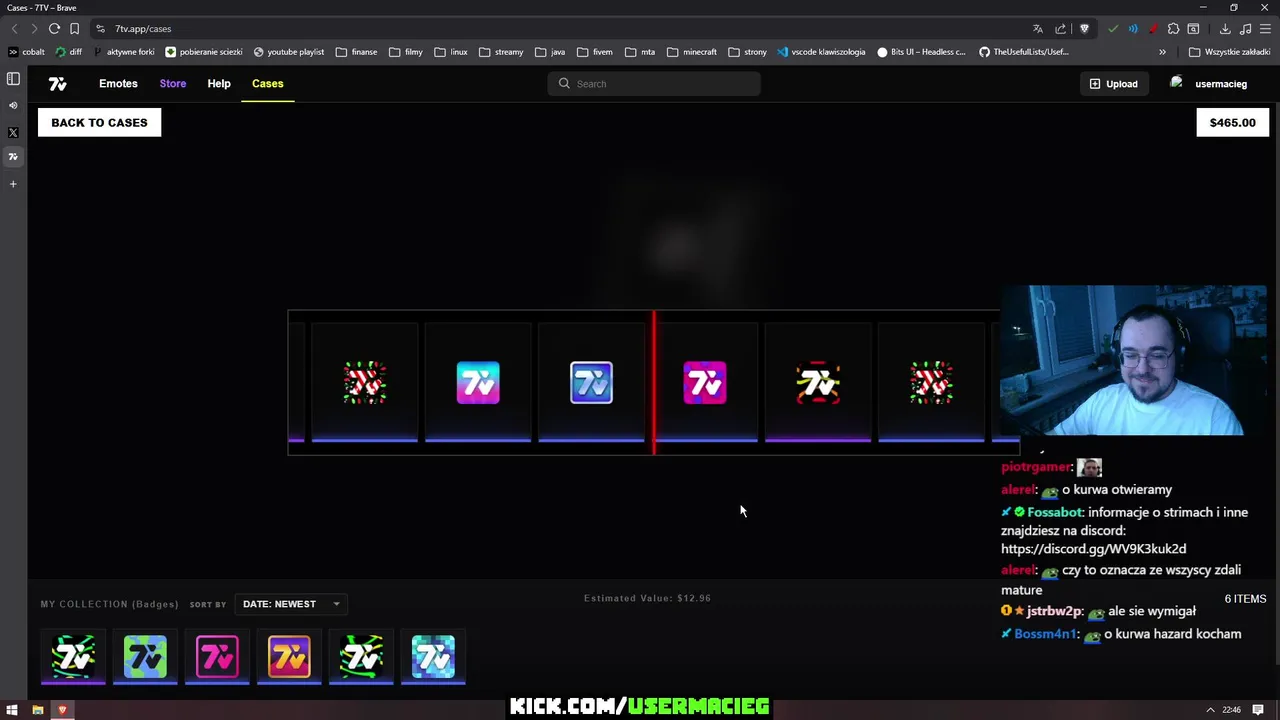
Task: Open the vscode klawiszologia bookmark
Action: pyautogui.click(x=821, y=52)
